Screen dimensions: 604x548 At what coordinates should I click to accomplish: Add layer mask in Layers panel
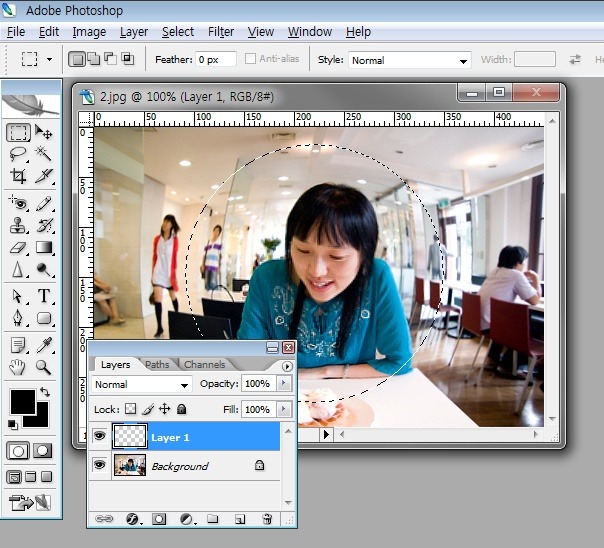point(159,519)
